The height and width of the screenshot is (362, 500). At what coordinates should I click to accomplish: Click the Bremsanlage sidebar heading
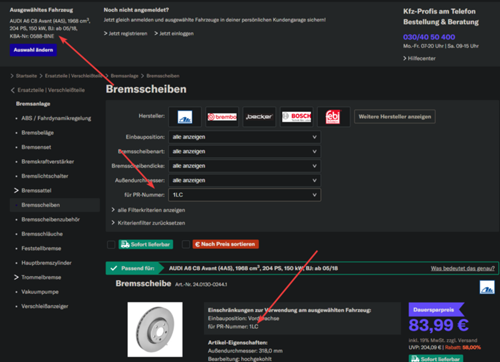pyautogui.click(x=33, y=104)
